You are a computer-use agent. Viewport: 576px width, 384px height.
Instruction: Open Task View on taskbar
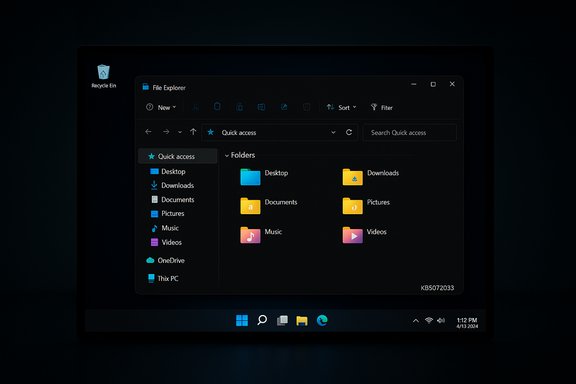tap(282, 320)
